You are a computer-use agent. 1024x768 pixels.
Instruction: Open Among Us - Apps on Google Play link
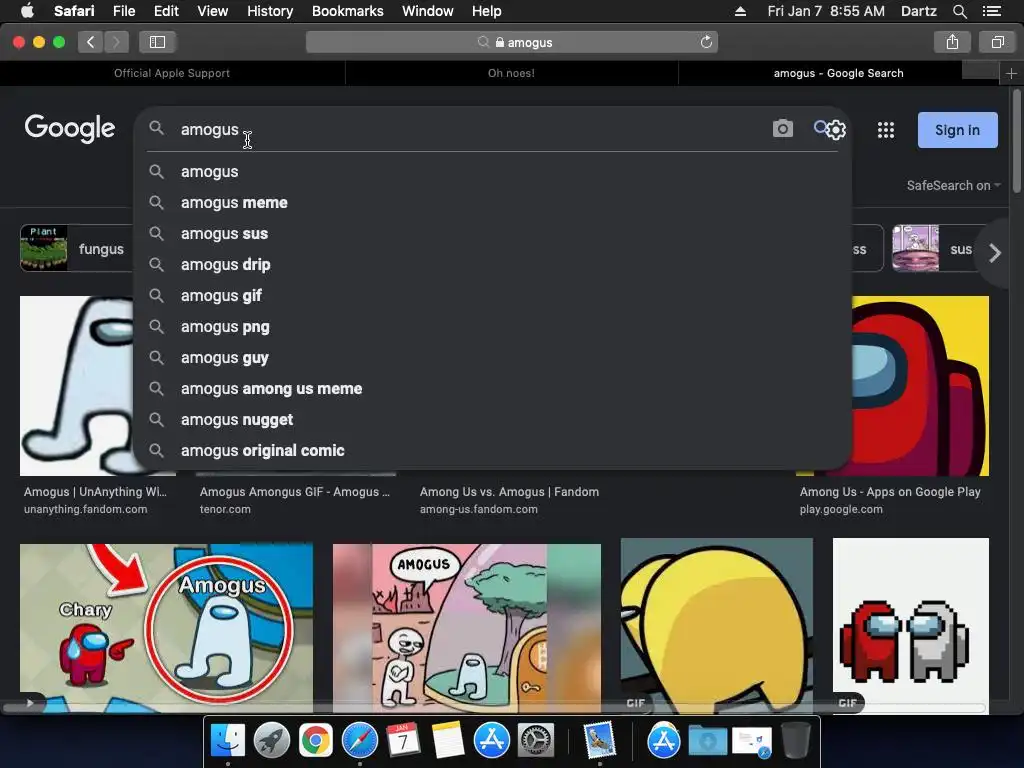click(890, 500)
